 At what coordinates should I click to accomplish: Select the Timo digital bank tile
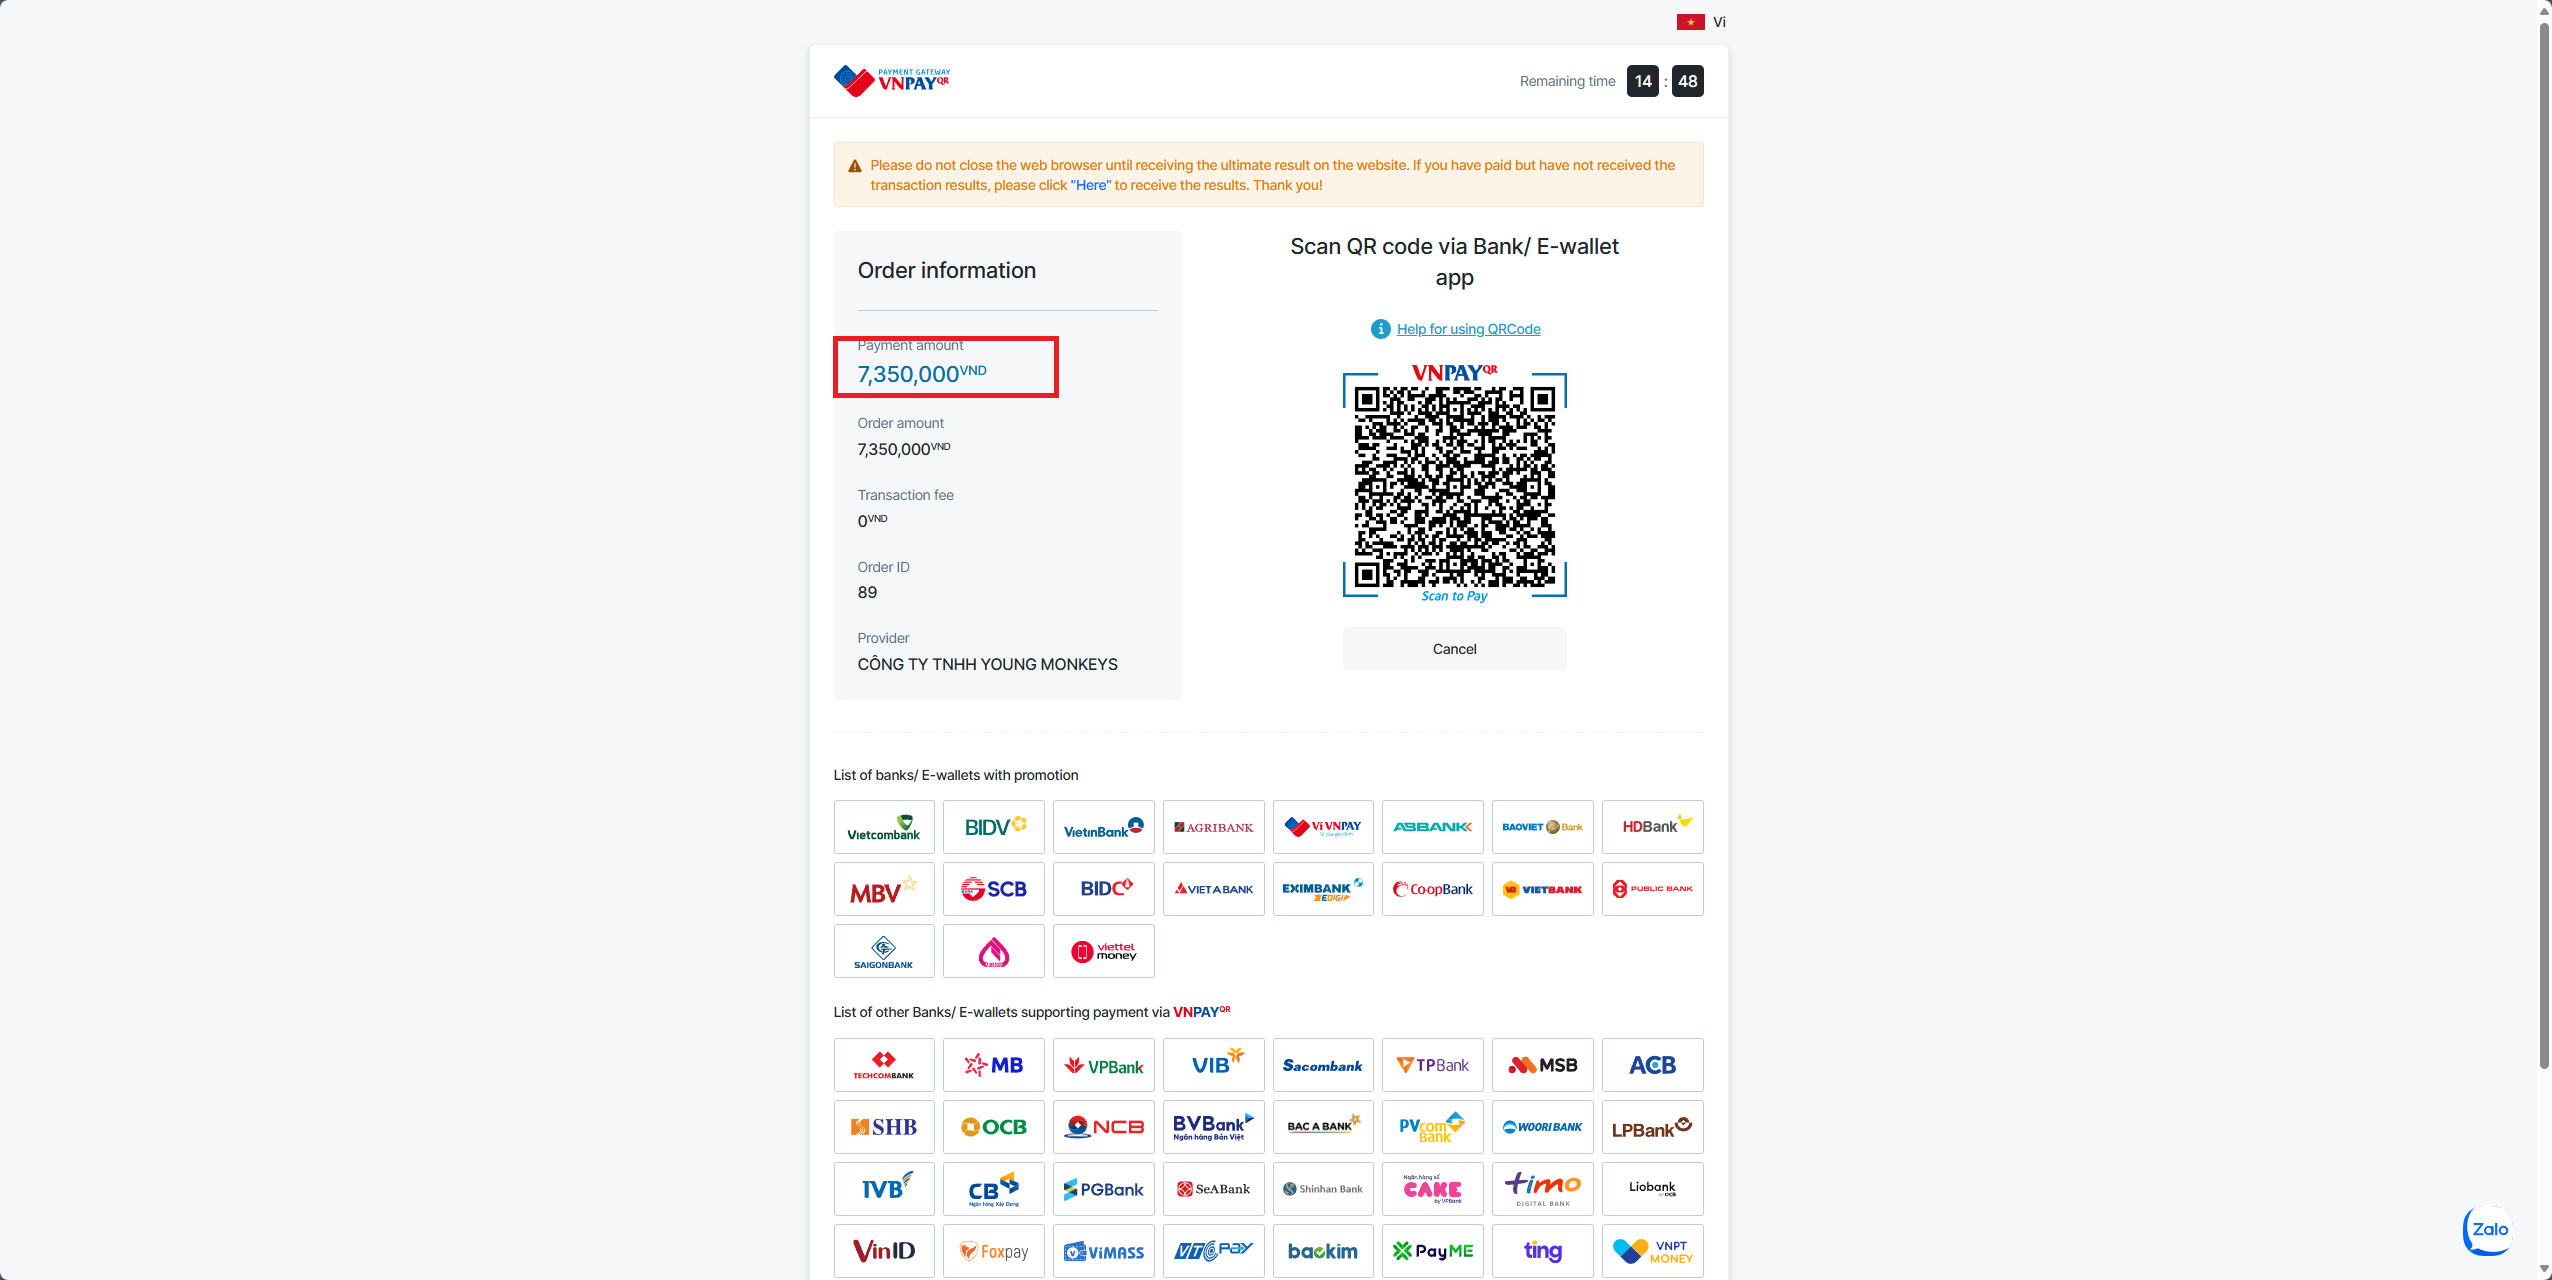[x=1543, y=1189]
